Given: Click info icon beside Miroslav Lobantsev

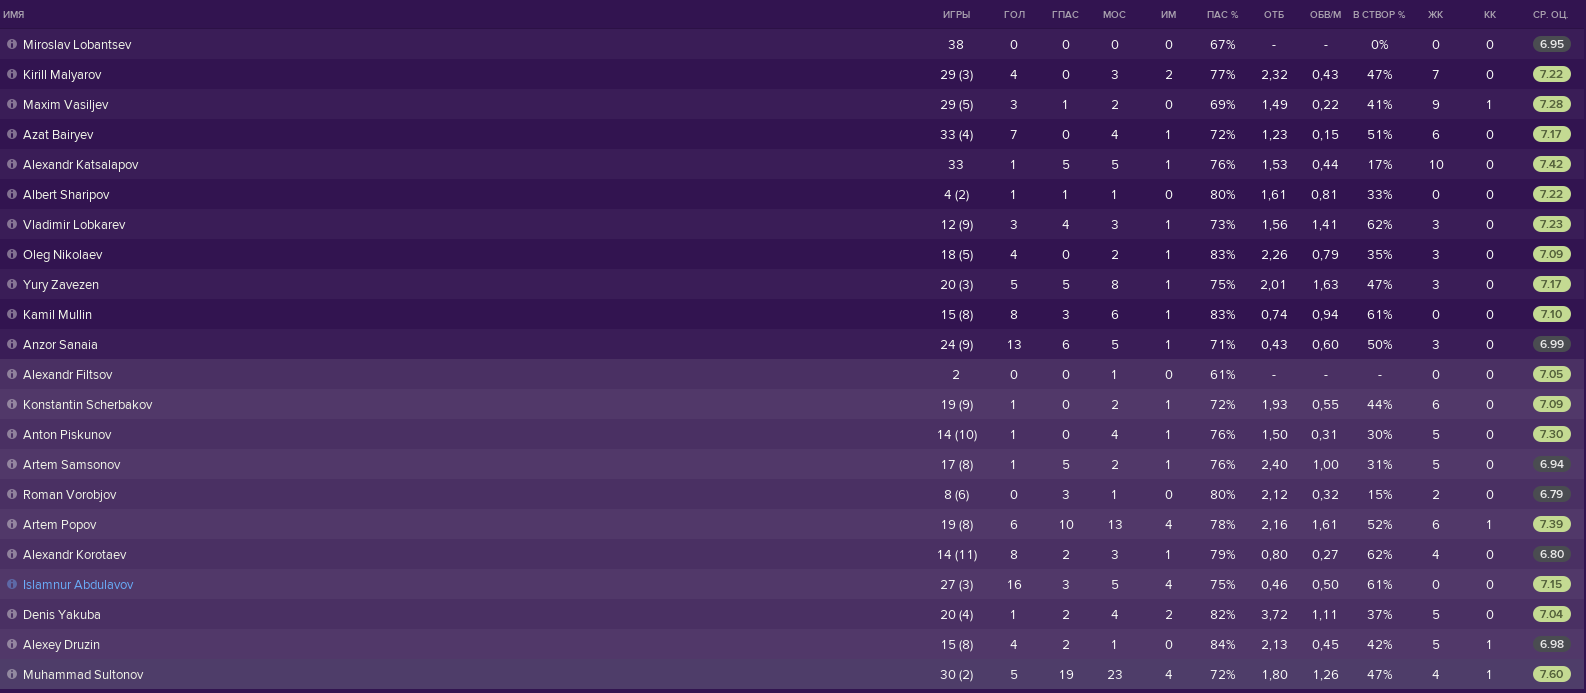Looking at the screenshot, I should tap(12, 44).
